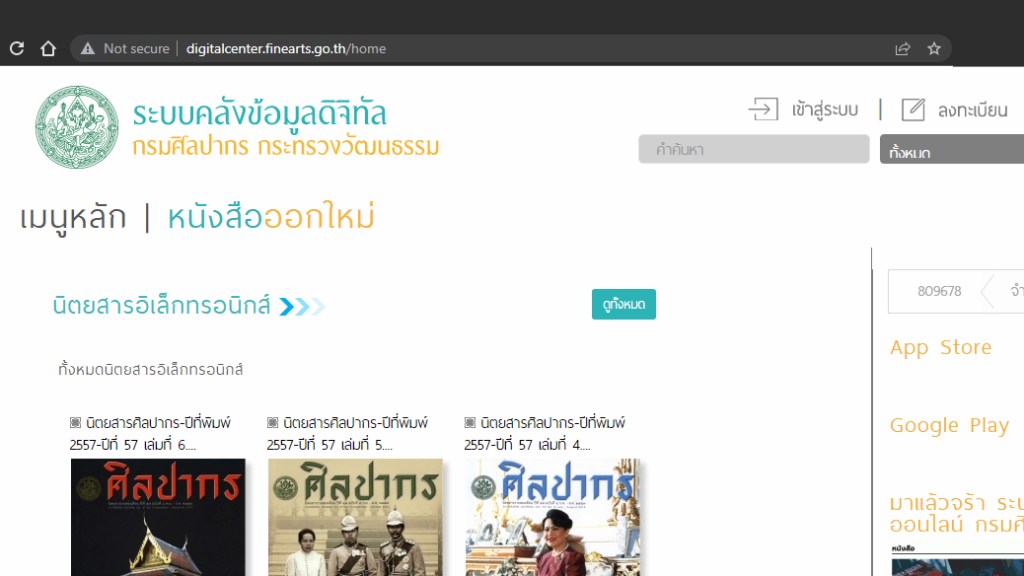1024x576 pixels.
Task: Open the เข้าสู่ระบบ login link
Action: pyautogui.click(x=824, y=110)
